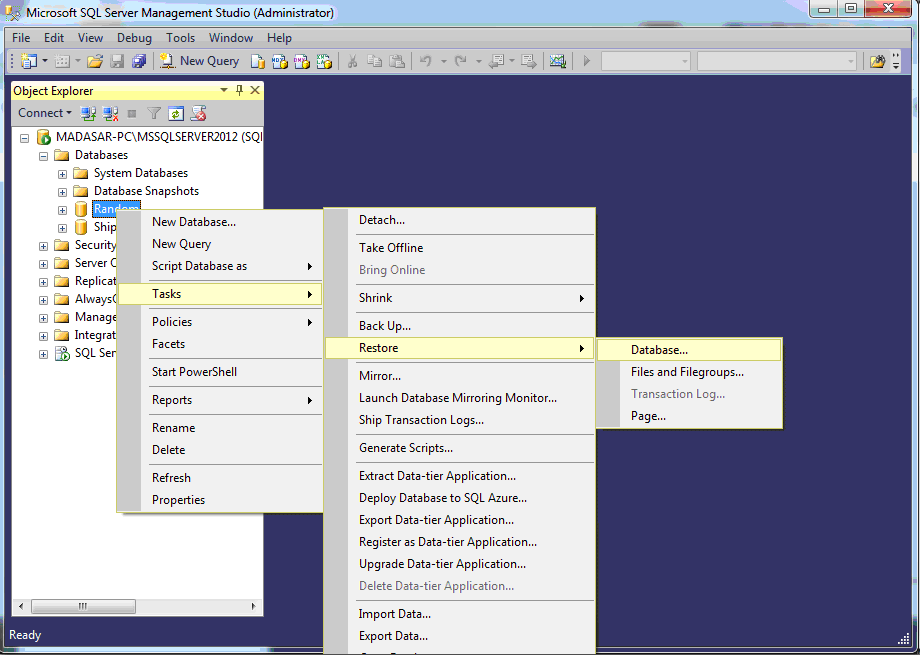Click the Disconnect icon in Object Explorer
Image resolution: width=920 pixels, height=655 pixels.
(110, 113)
